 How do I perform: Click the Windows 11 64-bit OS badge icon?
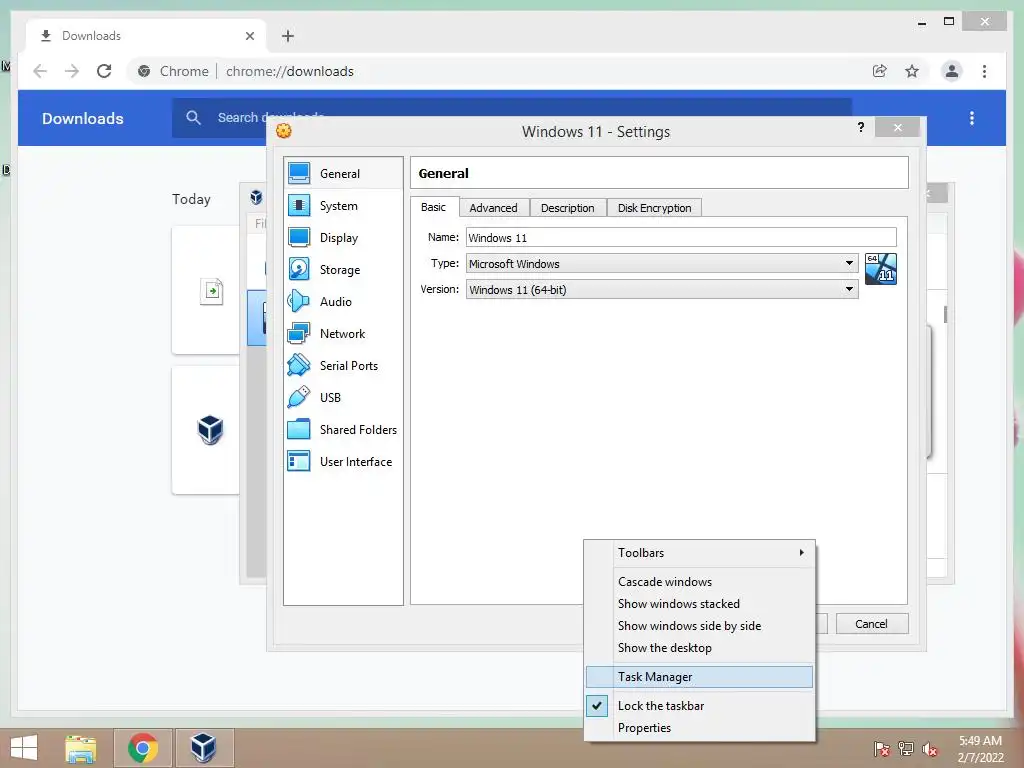coord(880,269)
